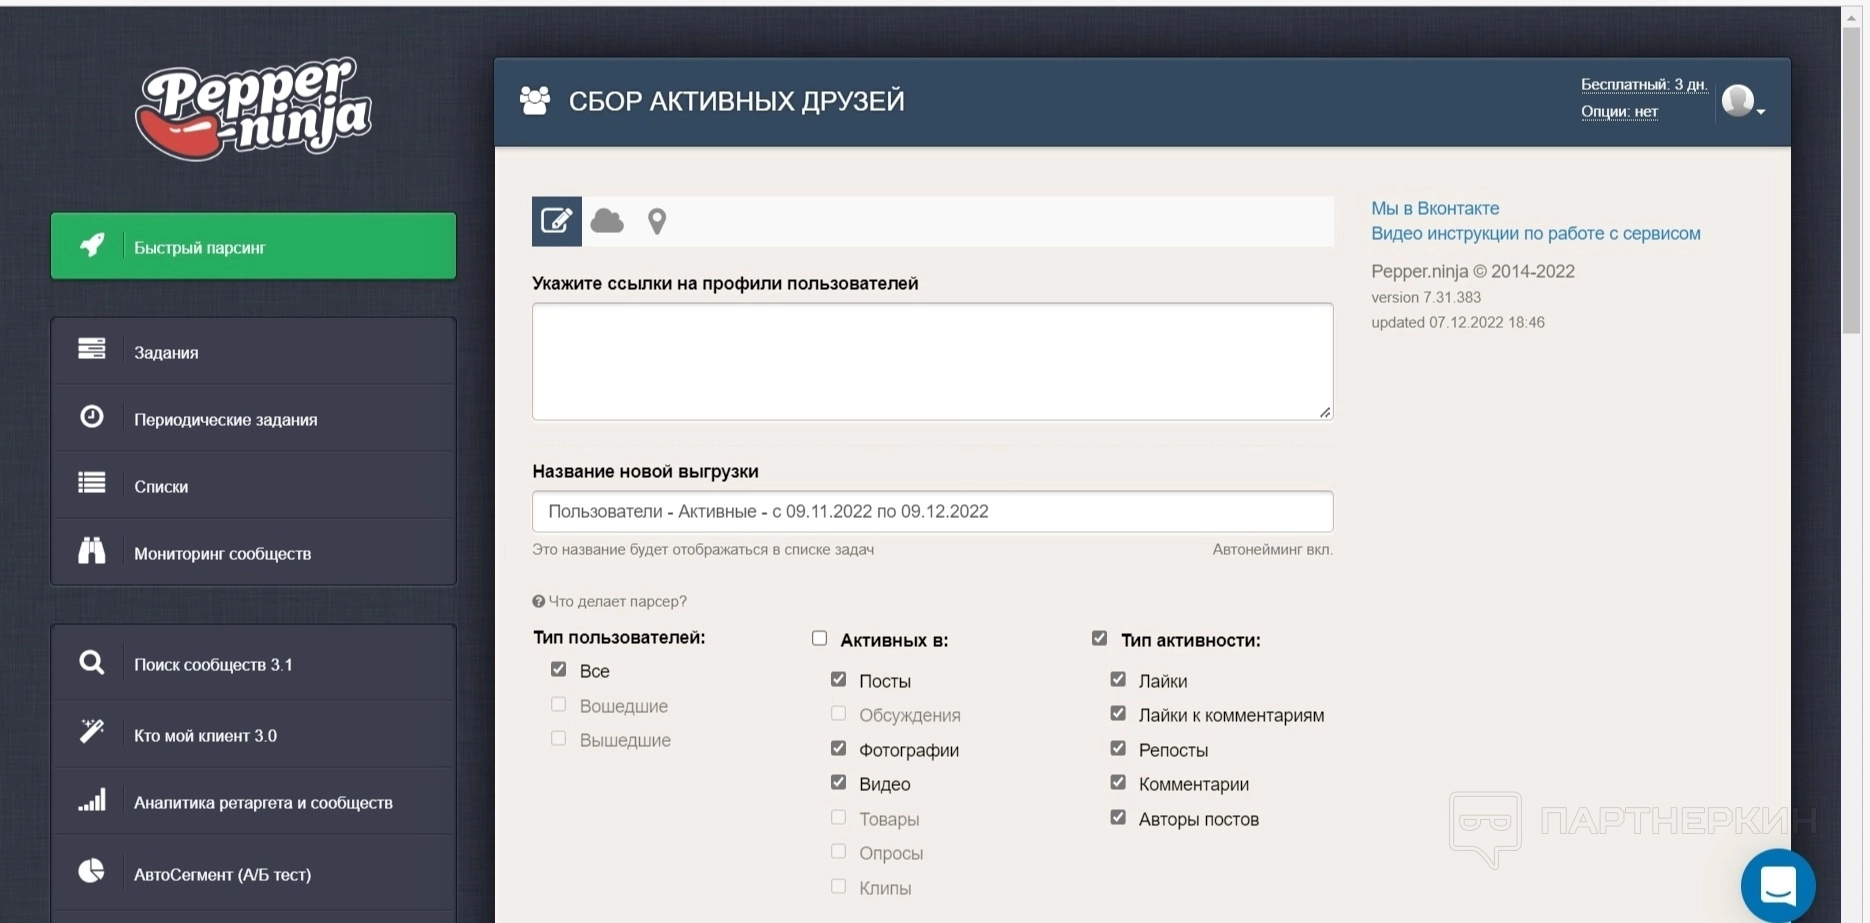Select the cloud source tab icon

coord(607,221)
